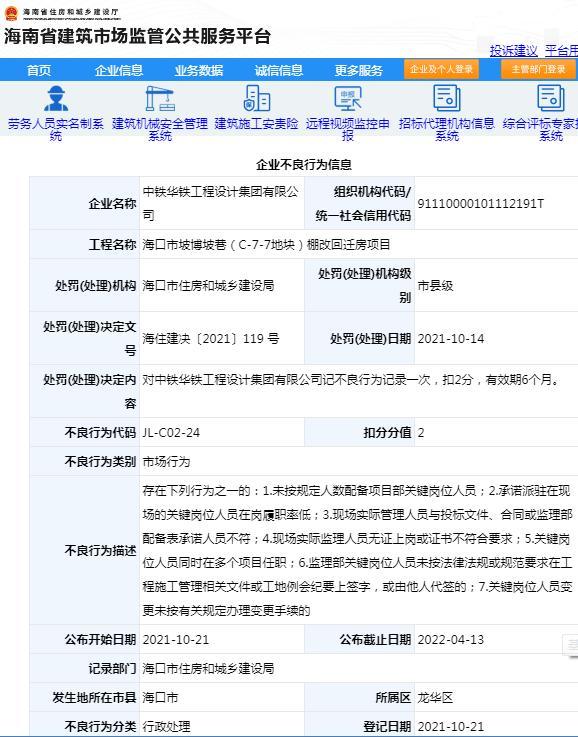Select the publish end date 2022-04-13
Image resolution: width=578 pixels, height=737 pixels.
coord(451,639)
